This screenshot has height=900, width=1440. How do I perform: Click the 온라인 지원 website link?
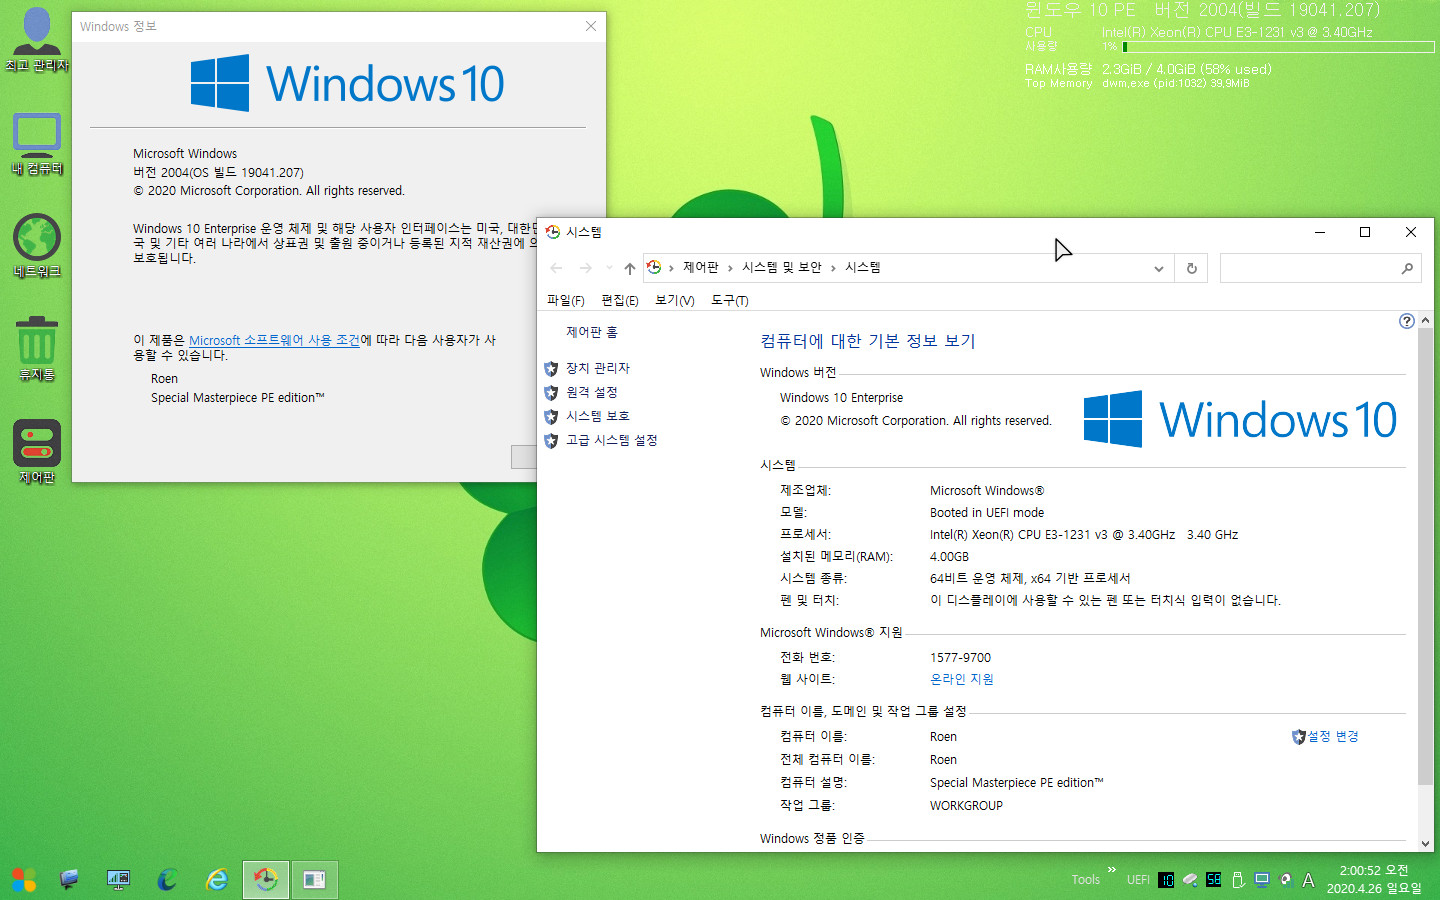click(x=962, y=679)
